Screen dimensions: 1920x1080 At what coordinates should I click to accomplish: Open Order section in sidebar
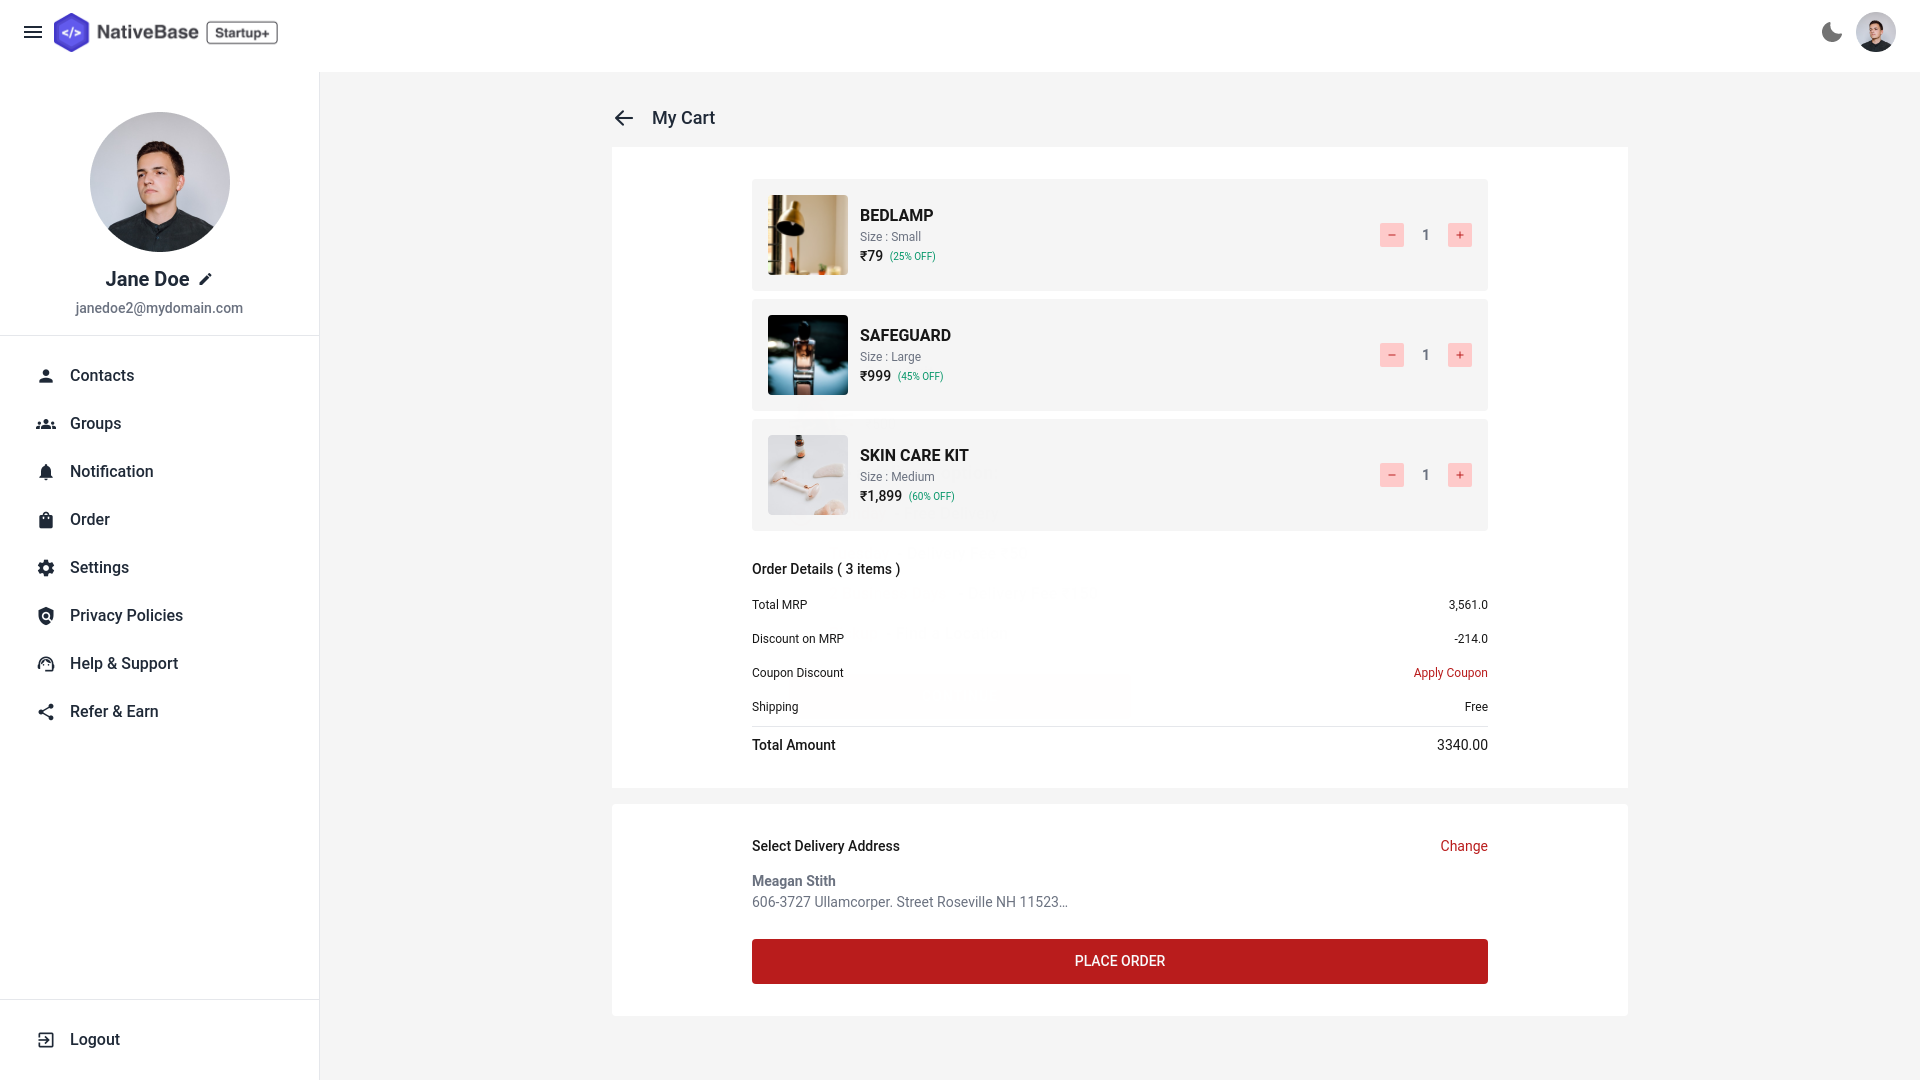(x=88, y=520)
